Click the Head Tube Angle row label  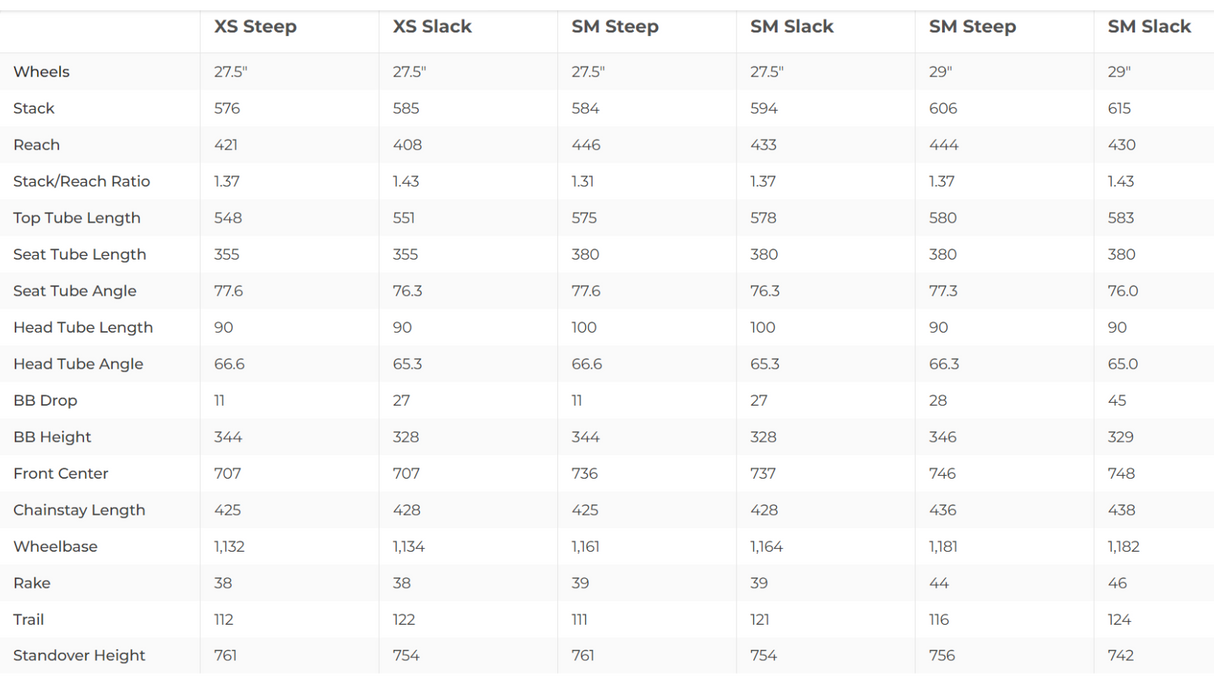click(x=78, y=364)
